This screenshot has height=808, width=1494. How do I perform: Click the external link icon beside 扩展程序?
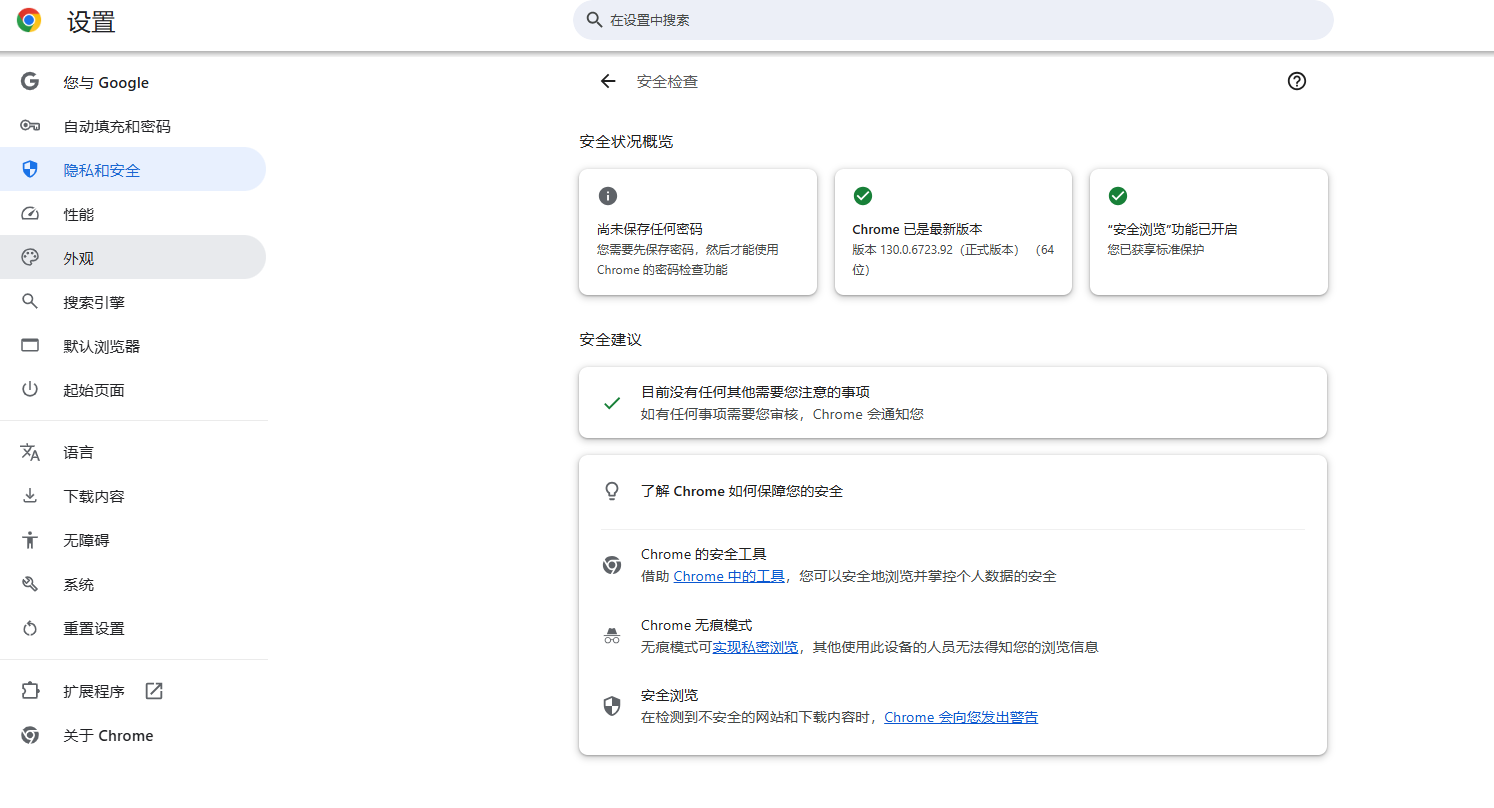pos(154,691)
